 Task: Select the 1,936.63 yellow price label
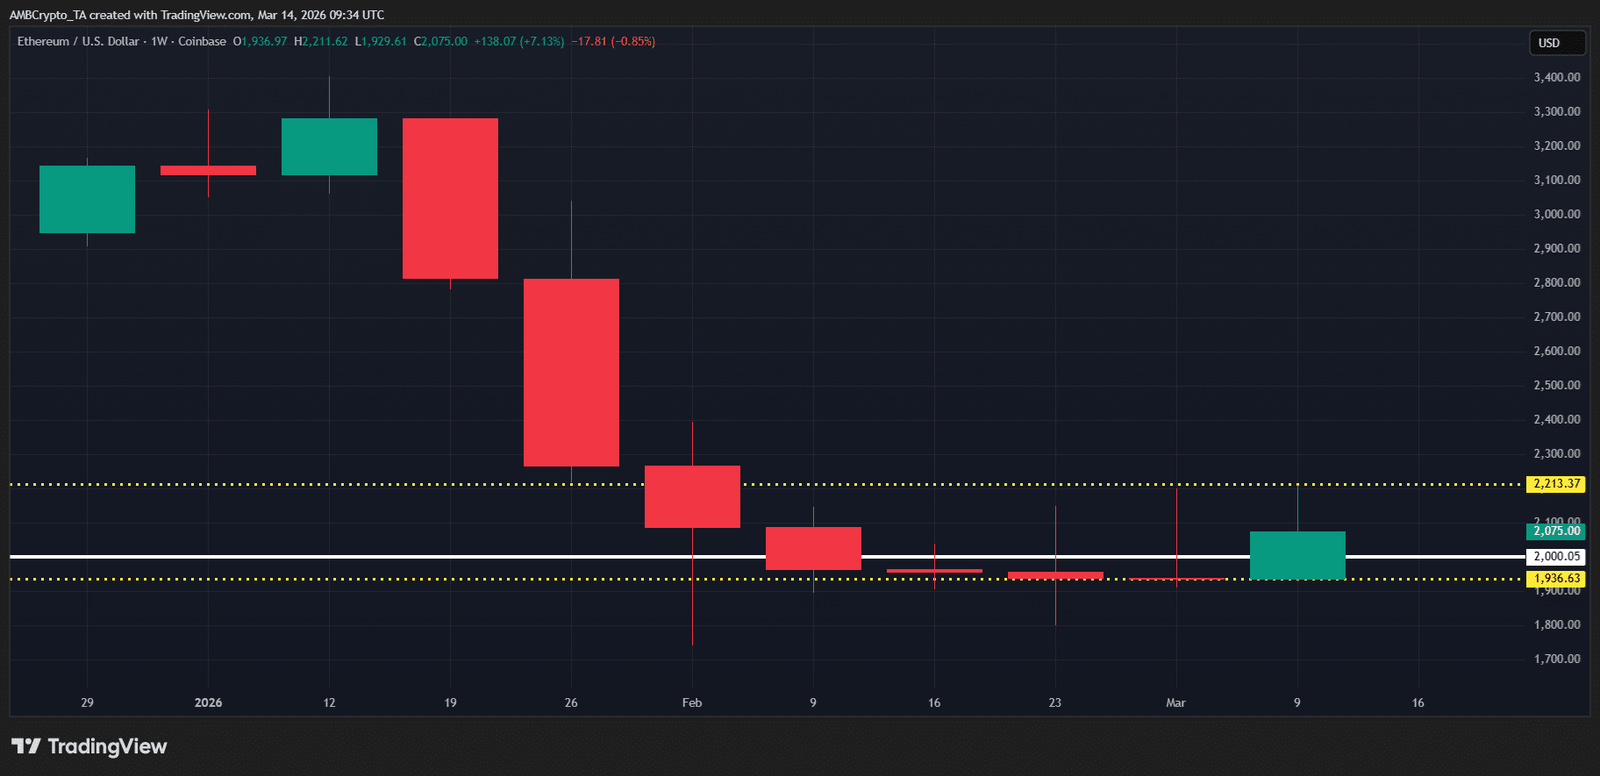coord(1557,579)
